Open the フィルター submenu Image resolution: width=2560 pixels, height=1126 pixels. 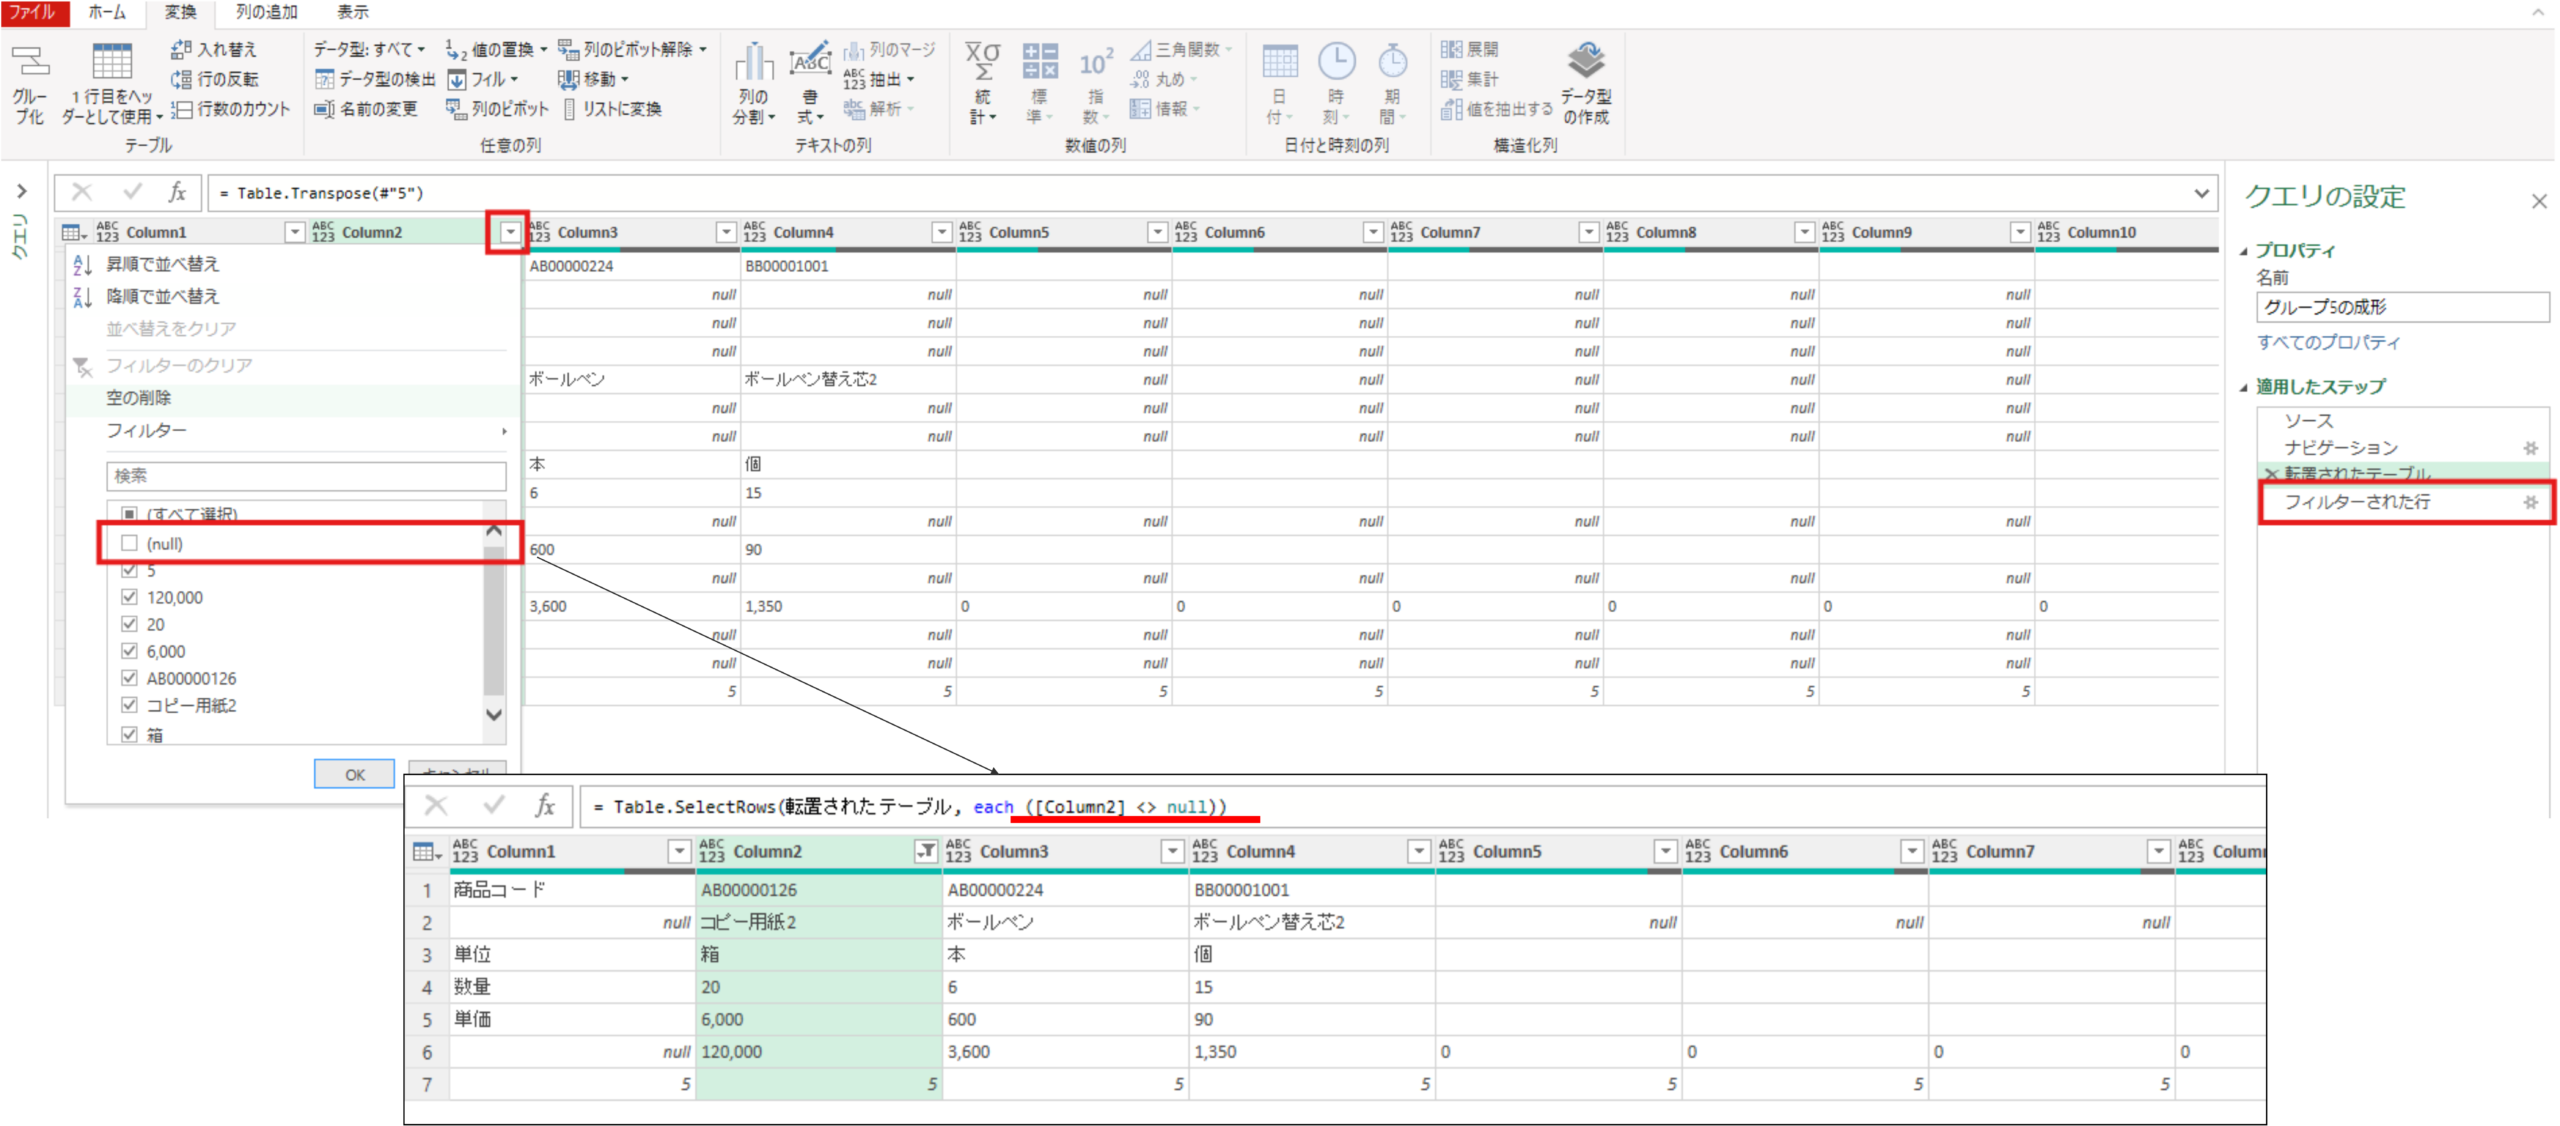coord(292,430)
